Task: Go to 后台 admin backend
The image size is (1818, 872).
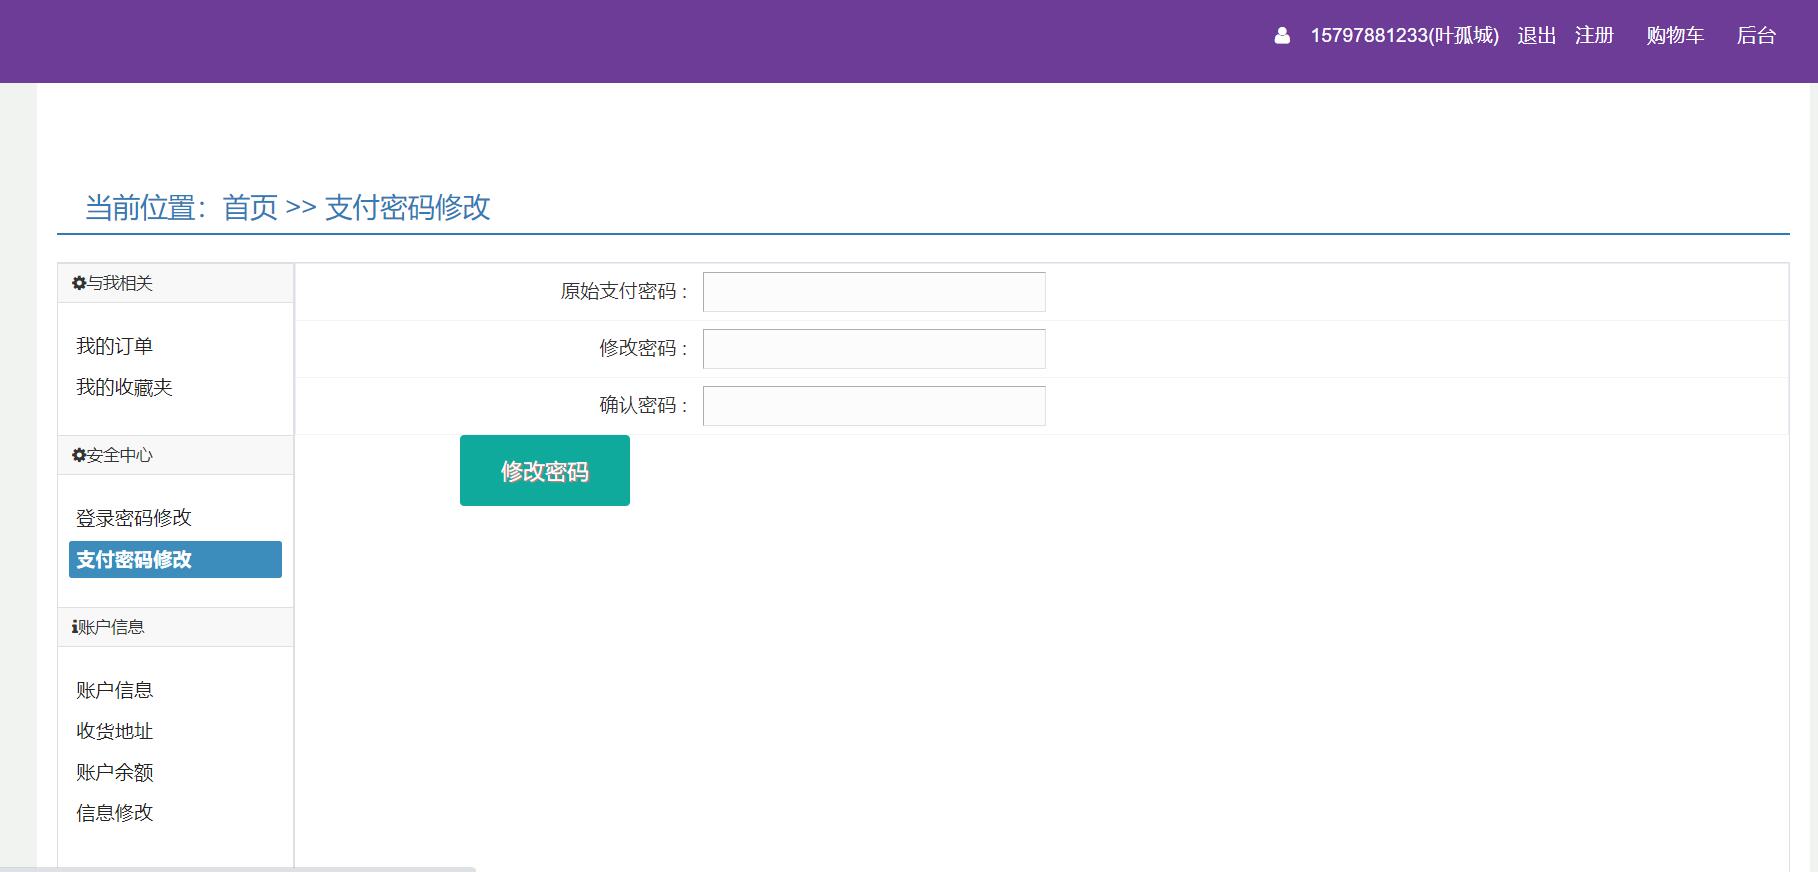Action: click(1756, 36)
